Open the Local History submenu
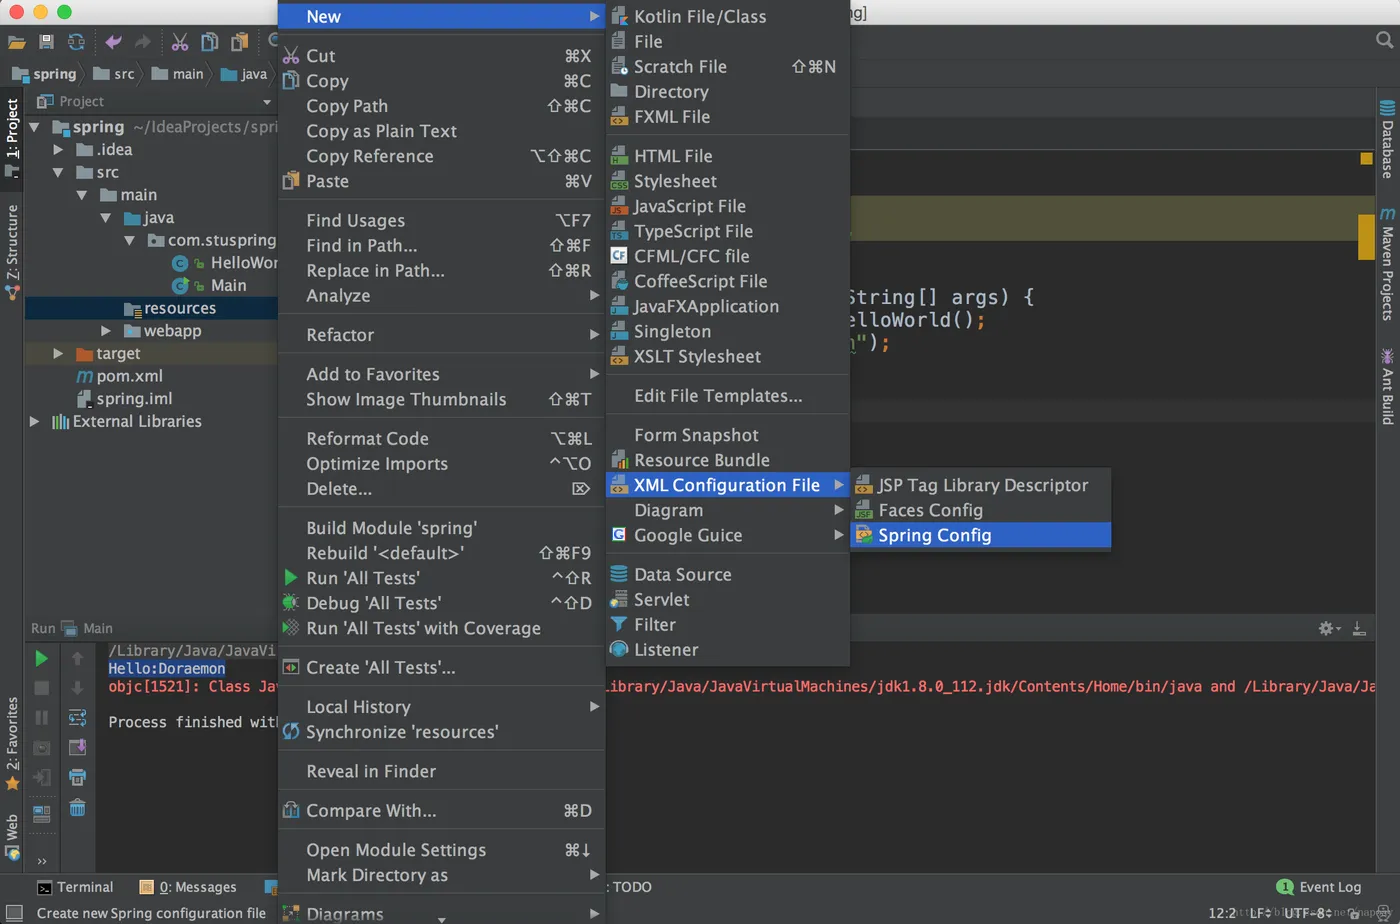 pos(442,707)
